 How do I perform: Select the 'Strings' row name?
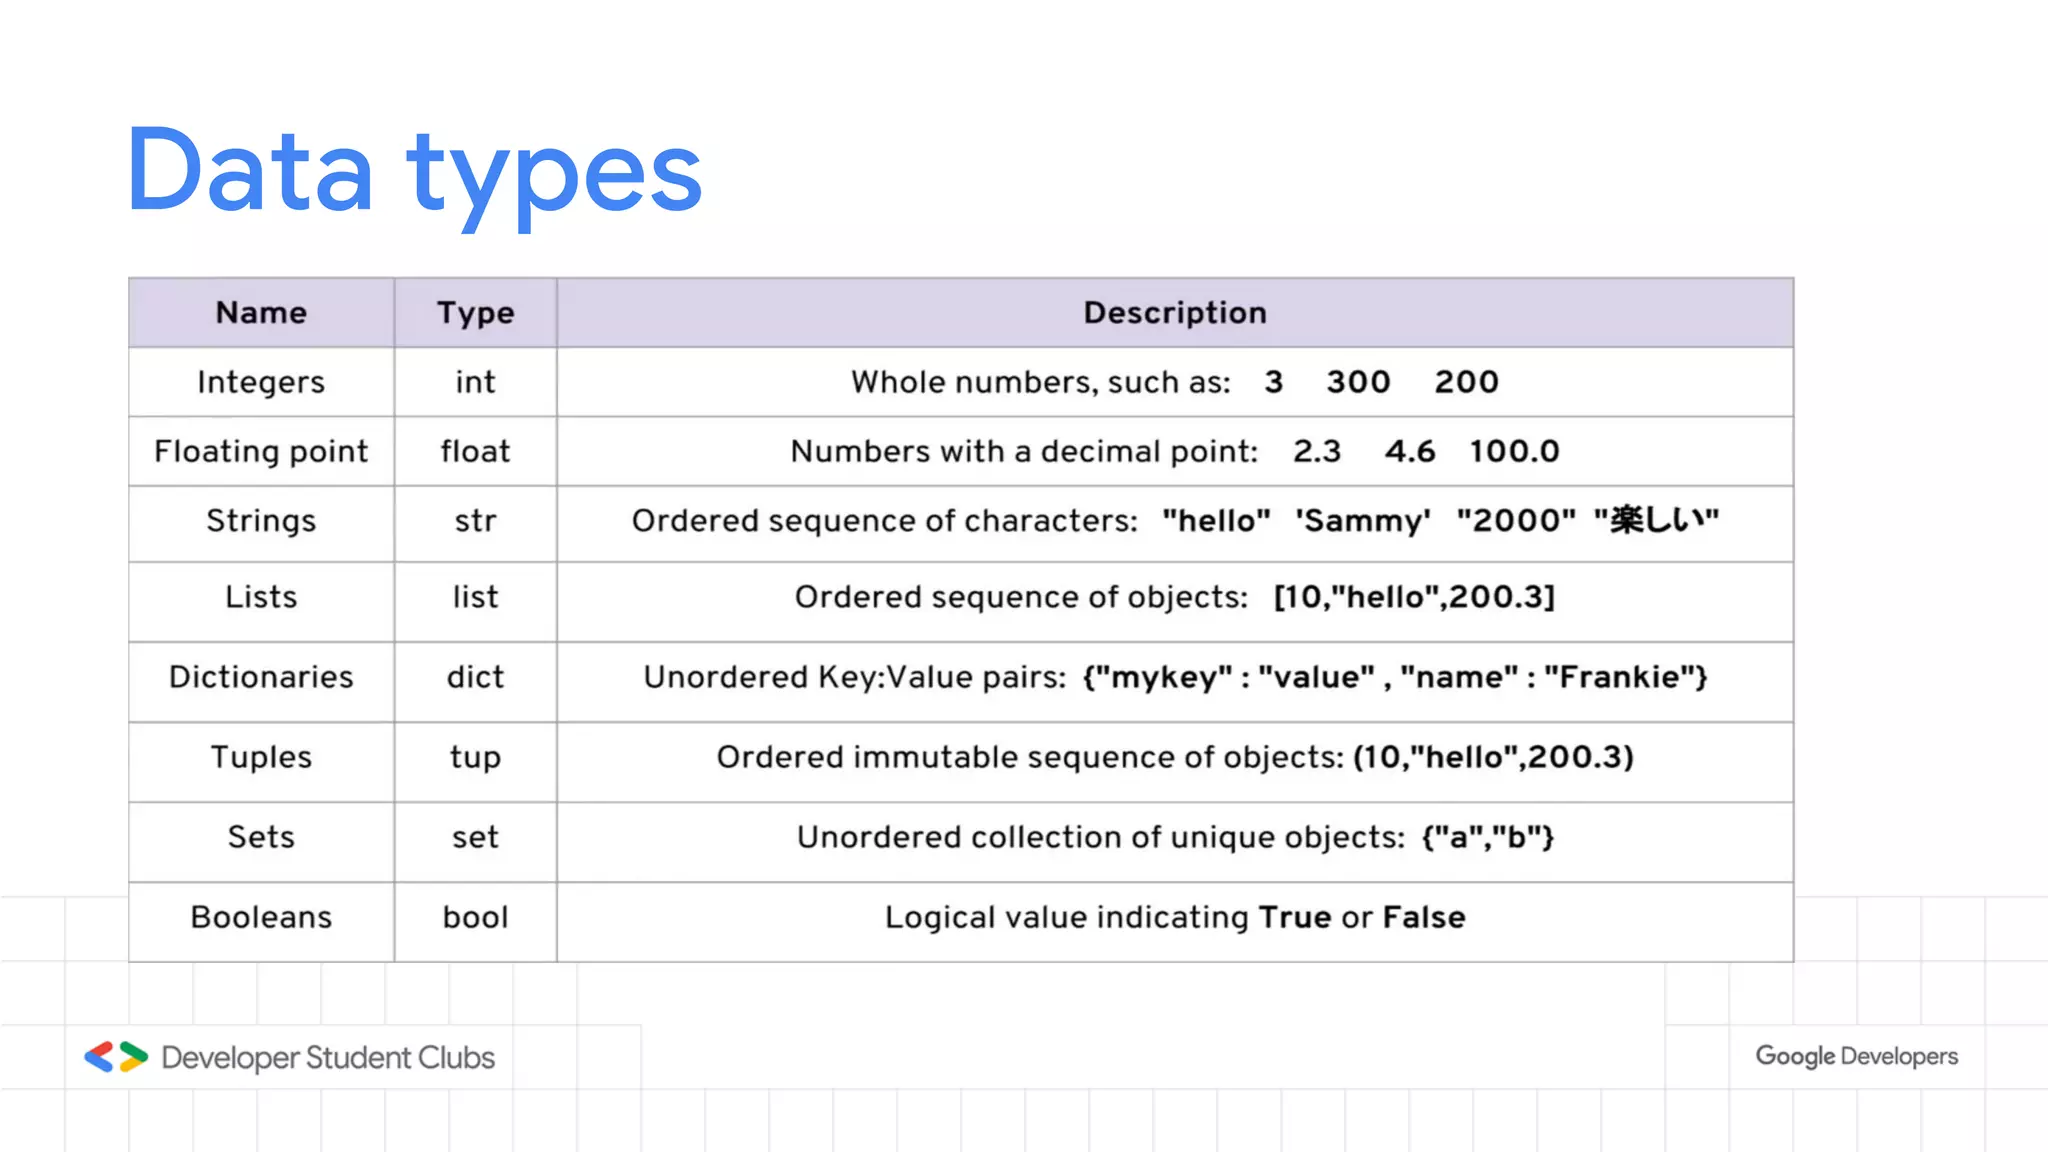pyautogui.click(x=261, y=521)
